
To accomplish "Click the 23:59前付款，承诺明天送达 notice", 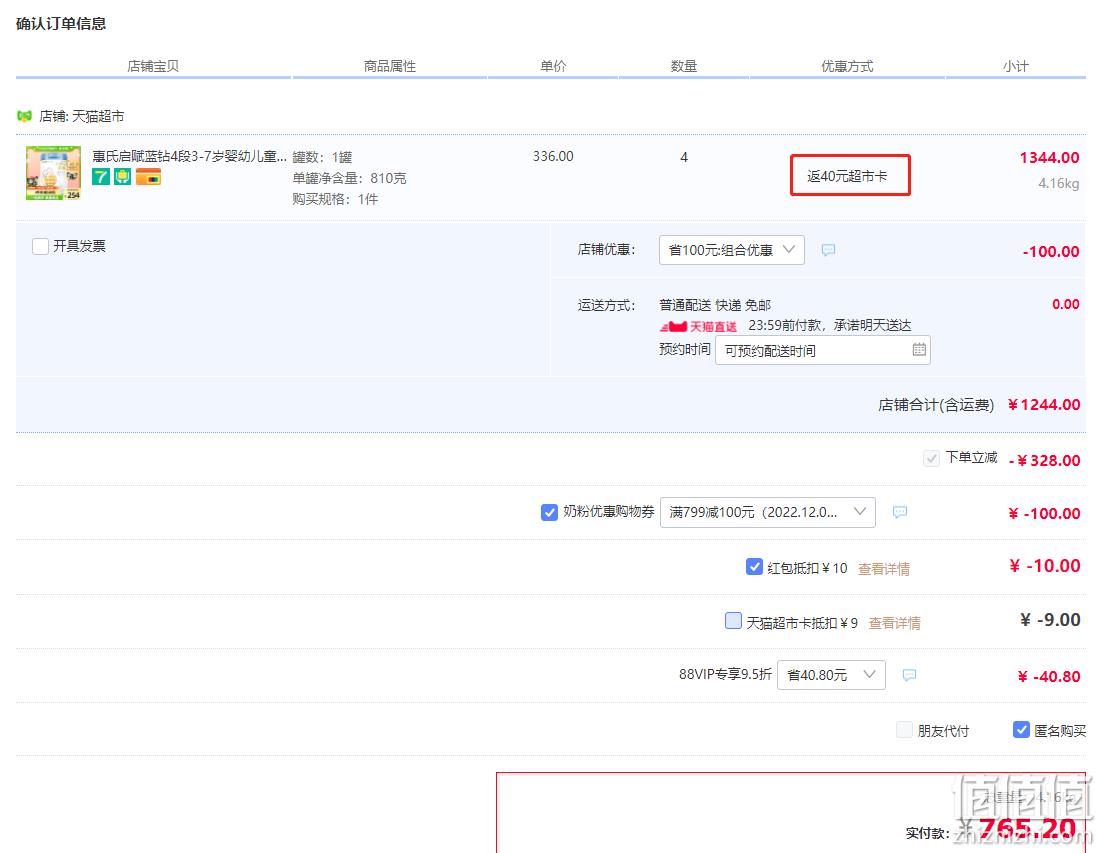I will click(829, 325).
